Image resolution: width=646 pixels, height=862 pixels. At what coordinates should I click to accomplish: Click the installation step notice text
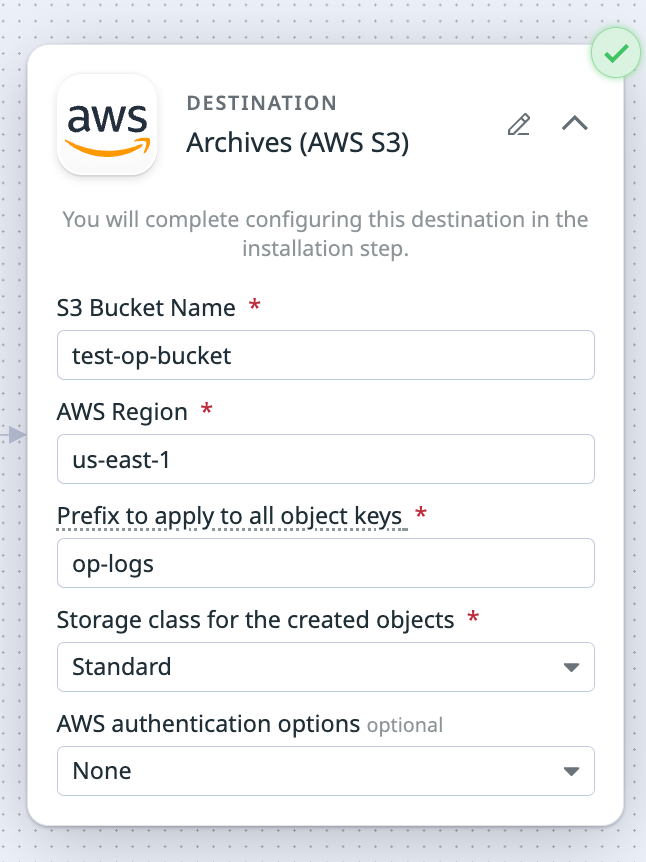coord(326,233)
